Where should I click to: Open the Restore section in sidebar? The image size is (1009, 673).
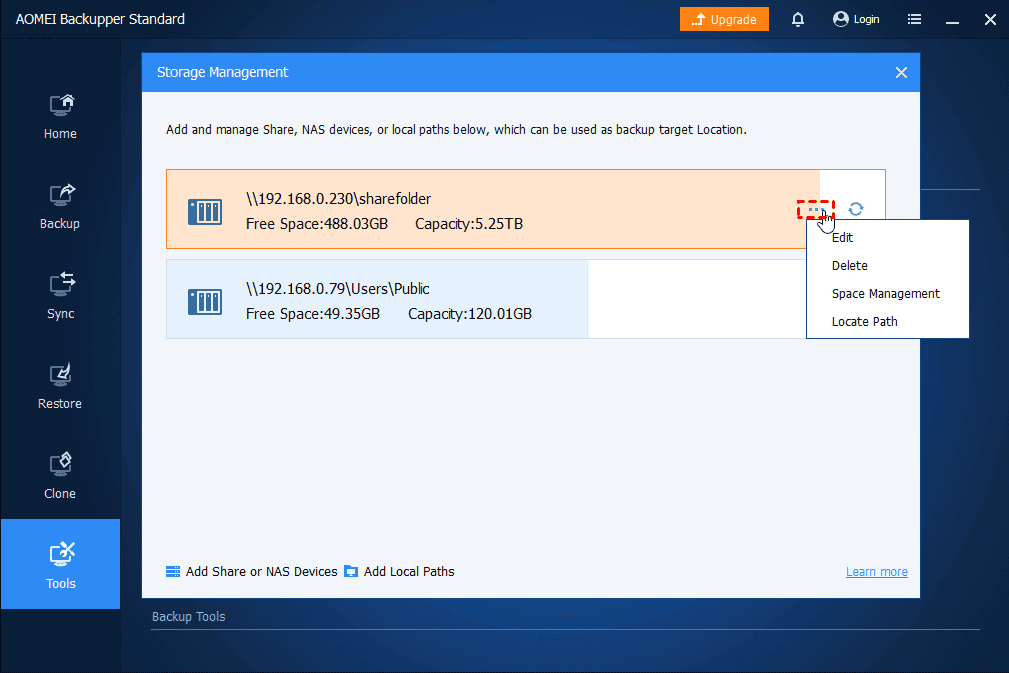click(x=60, y=387)
